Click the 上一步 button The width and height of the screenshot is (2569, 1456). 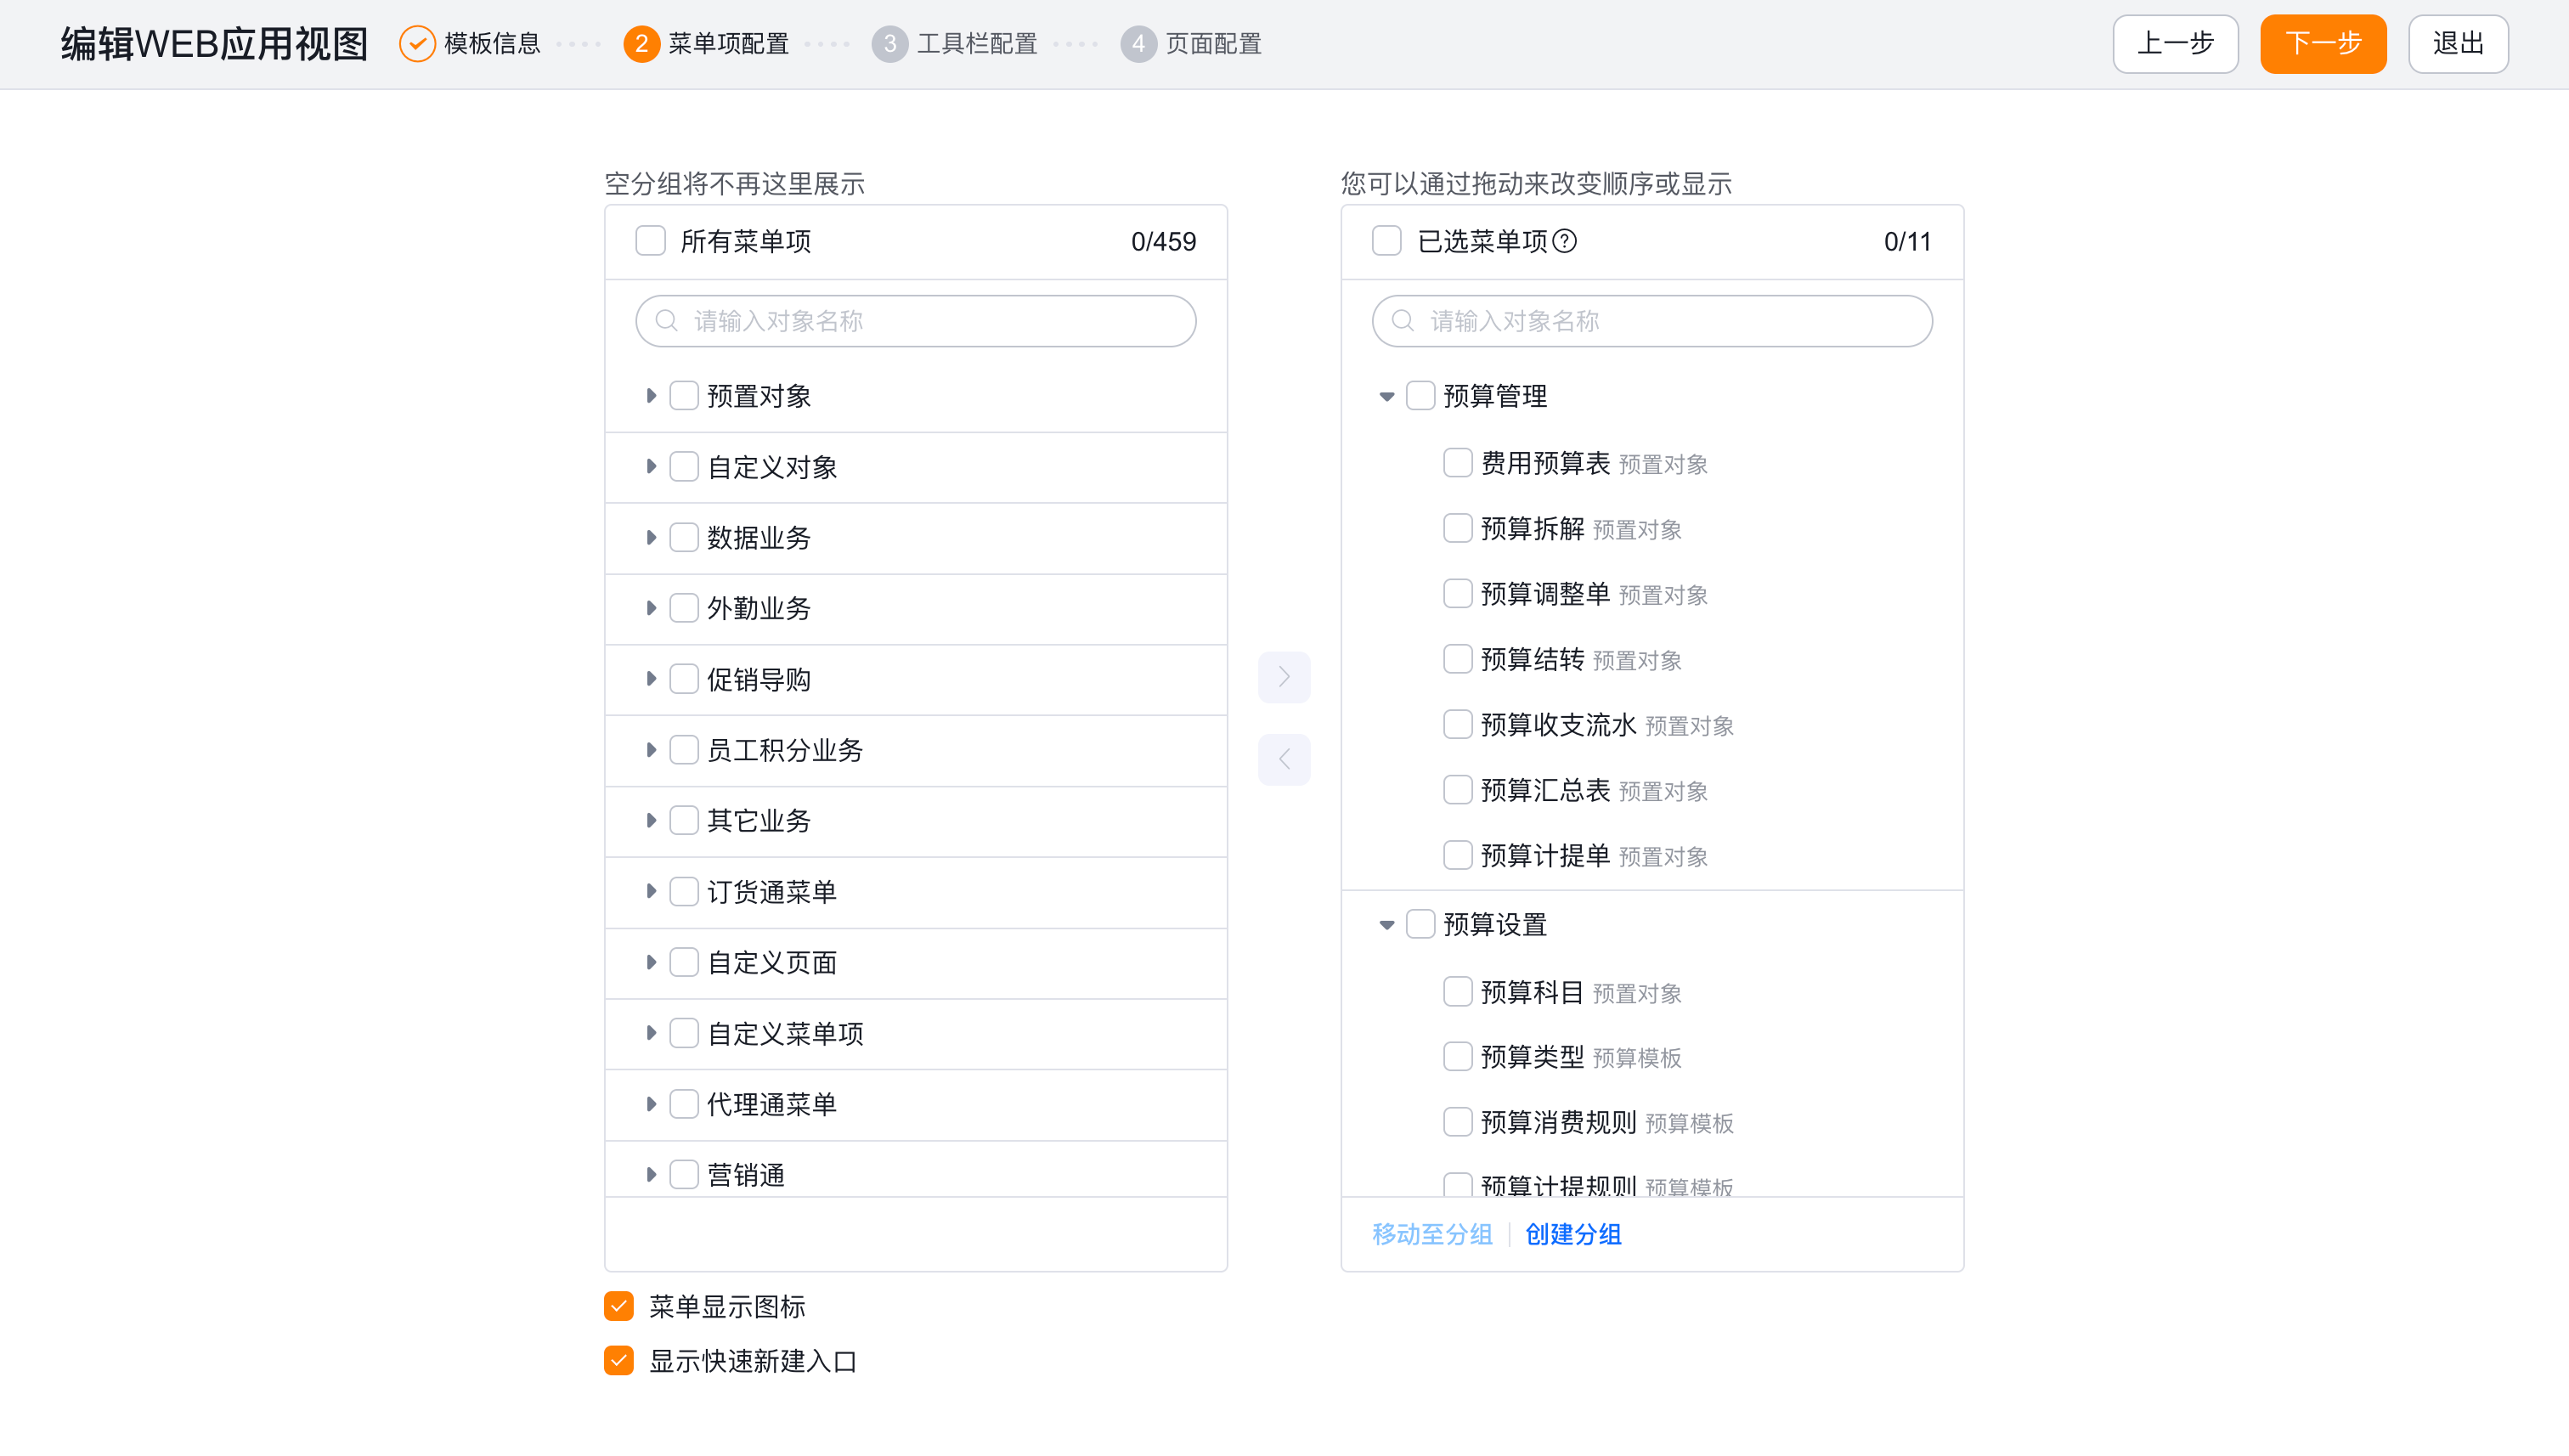point(2175,44)
